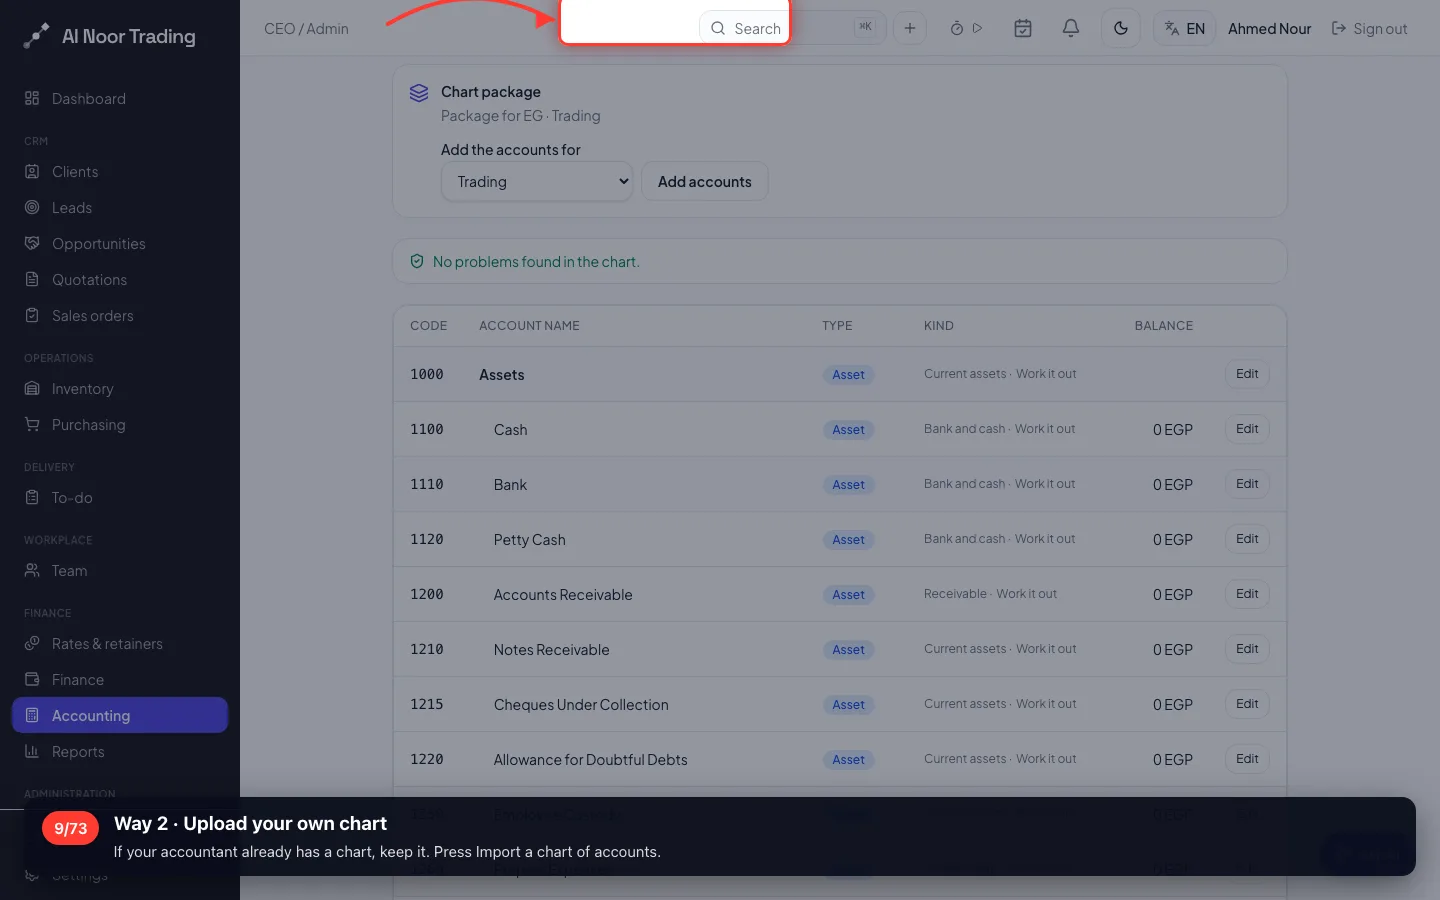Image resolution: width=1440 pixels, height=900 pixels.
Task: Open the calendar icon in top bar
Action: tap(1022, 28)
